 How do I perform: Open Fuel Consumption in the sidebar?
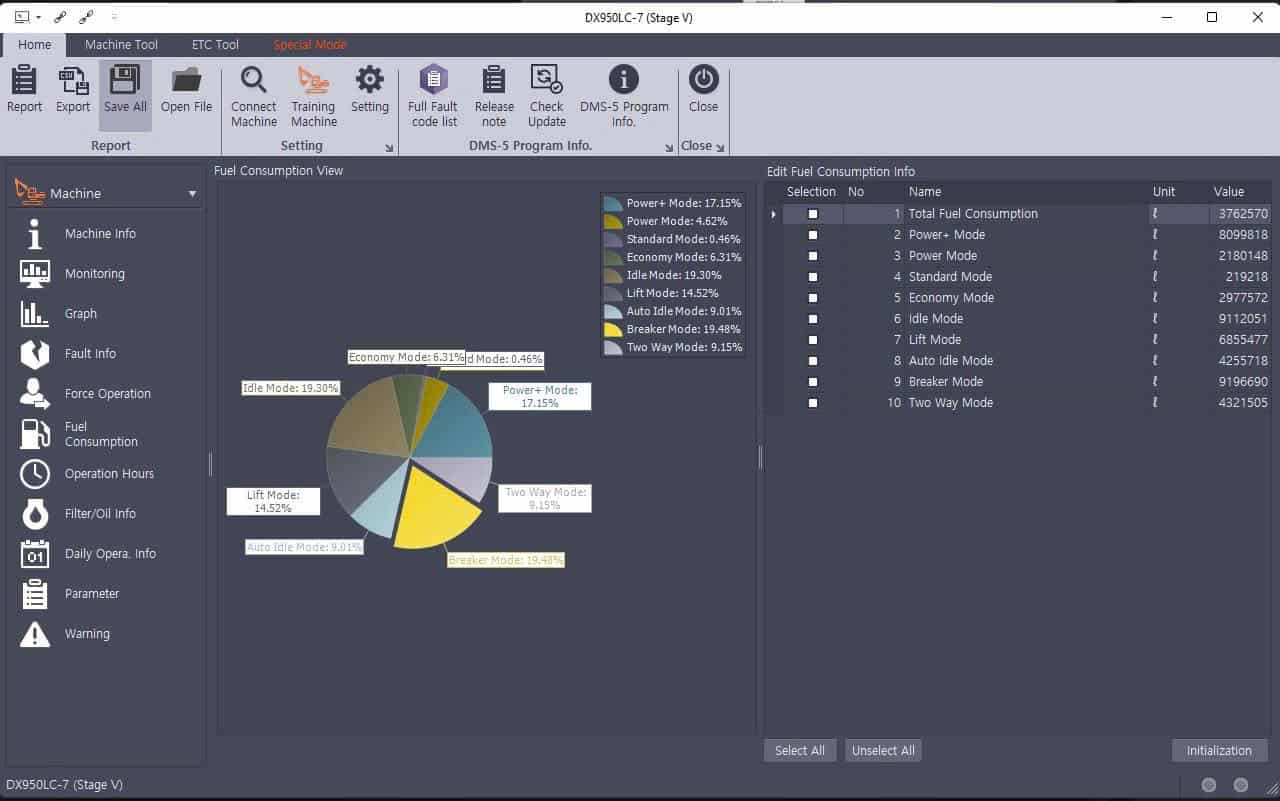(101, 434)
